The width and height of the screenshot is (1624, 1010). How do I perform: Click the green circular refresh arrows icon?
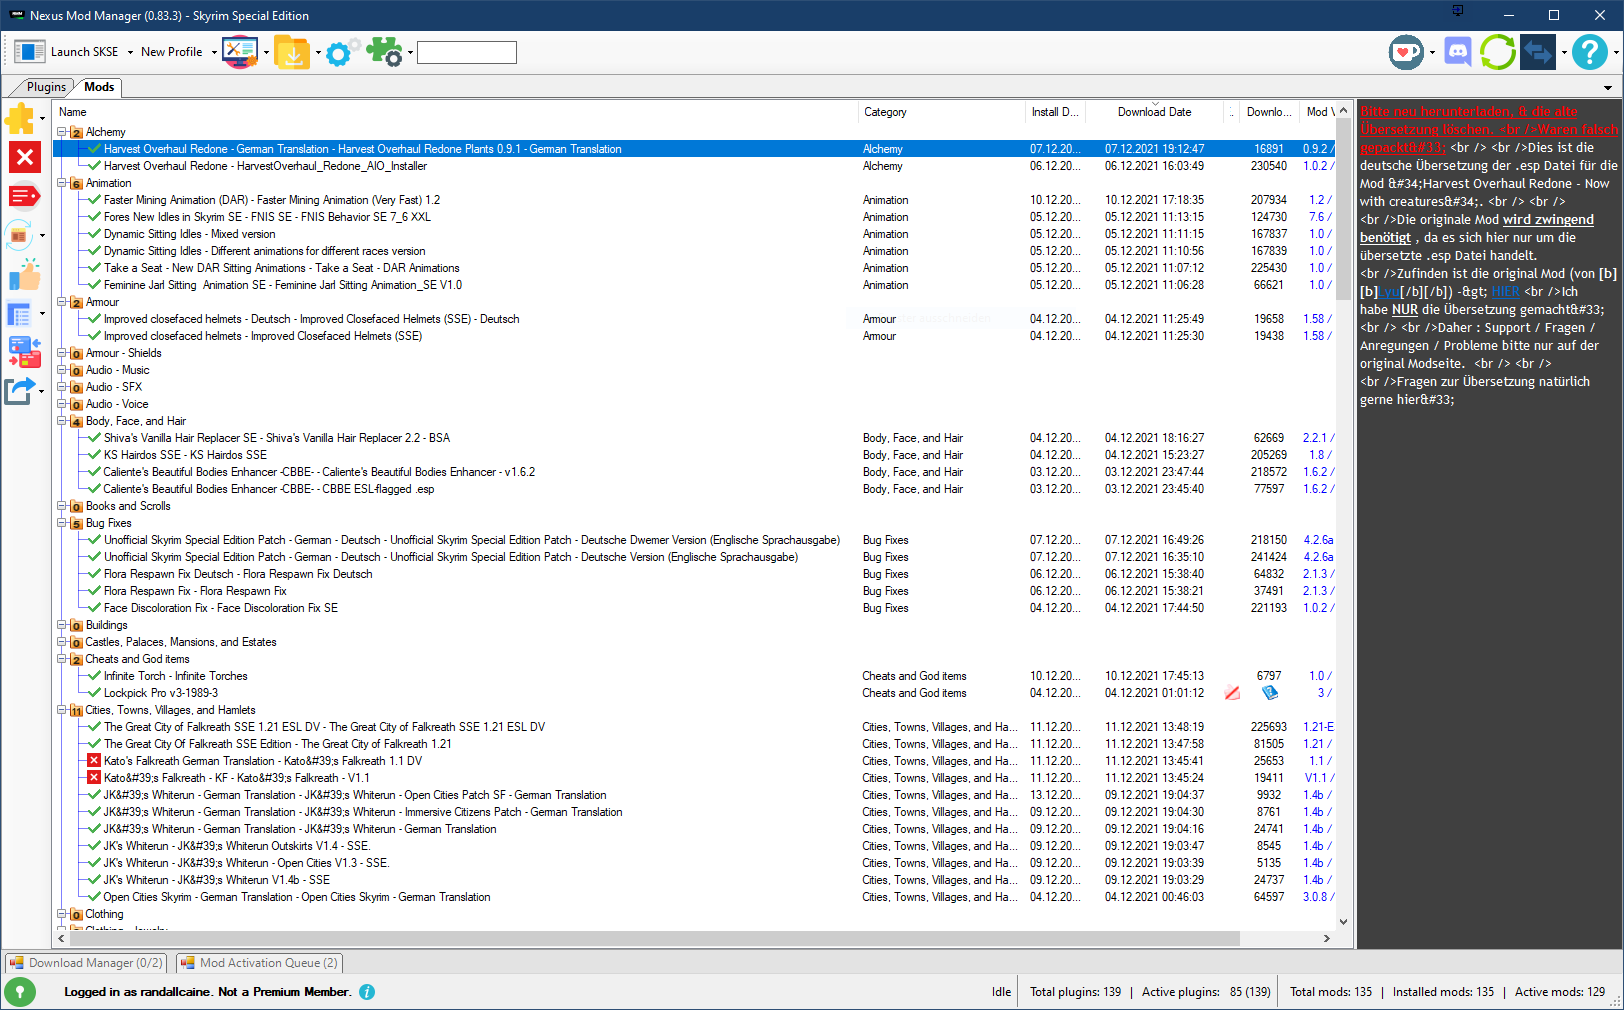[x=1497, y=52]
